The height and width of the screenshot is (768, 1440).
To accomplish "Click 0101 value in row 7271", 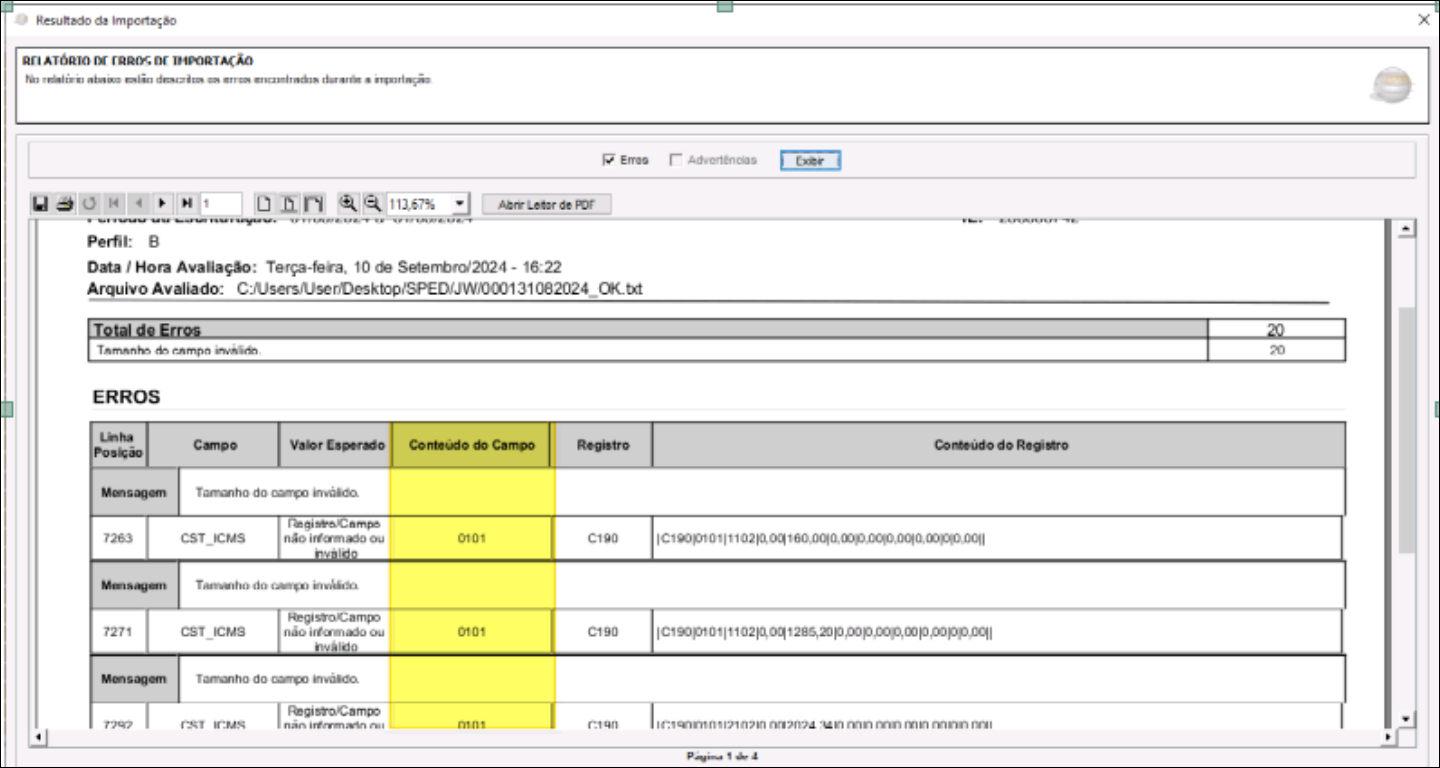I will tap(472, 632).
